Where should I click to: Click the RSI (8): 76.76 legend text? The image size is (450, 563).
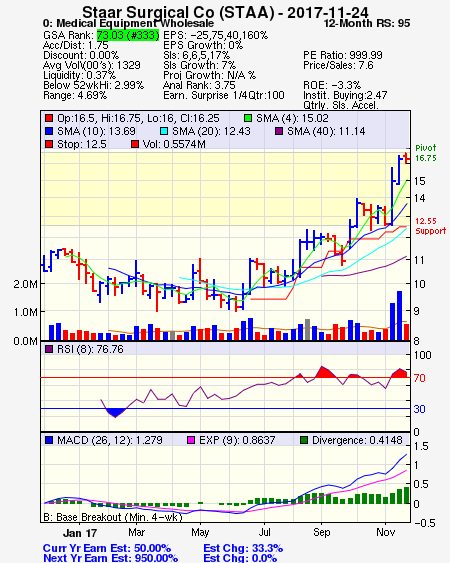(90, 349)
